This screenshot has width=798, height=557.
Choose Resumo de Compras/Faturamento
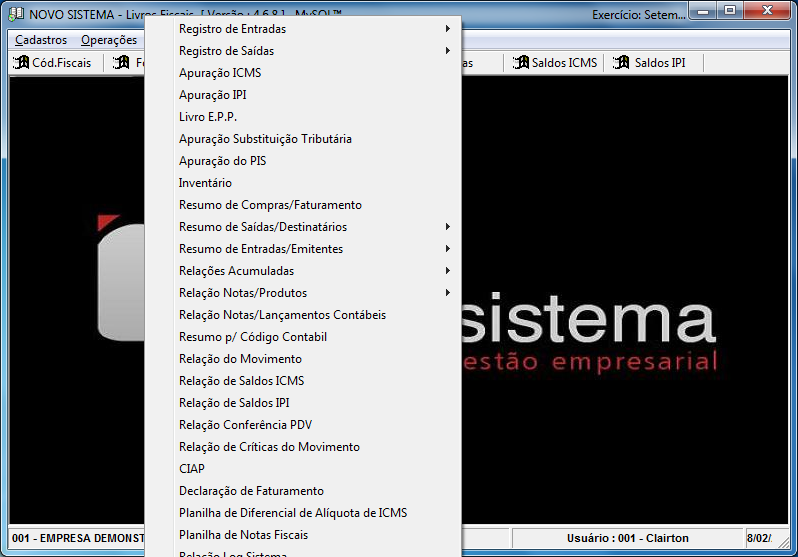click(x=303, y=205)
